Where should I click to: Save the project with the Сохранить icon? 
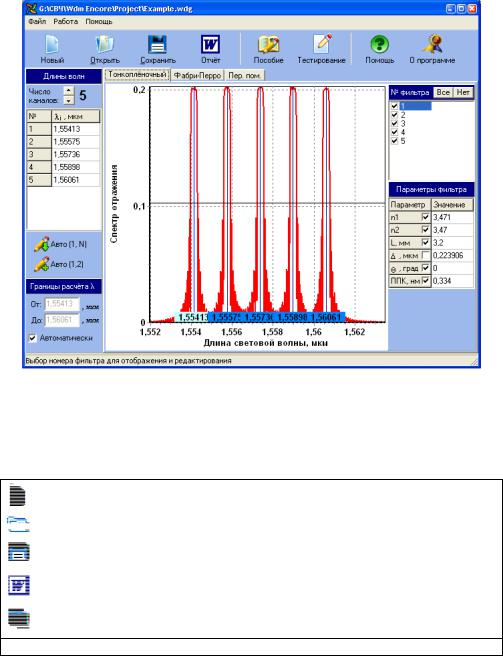(x=158, y=45)
